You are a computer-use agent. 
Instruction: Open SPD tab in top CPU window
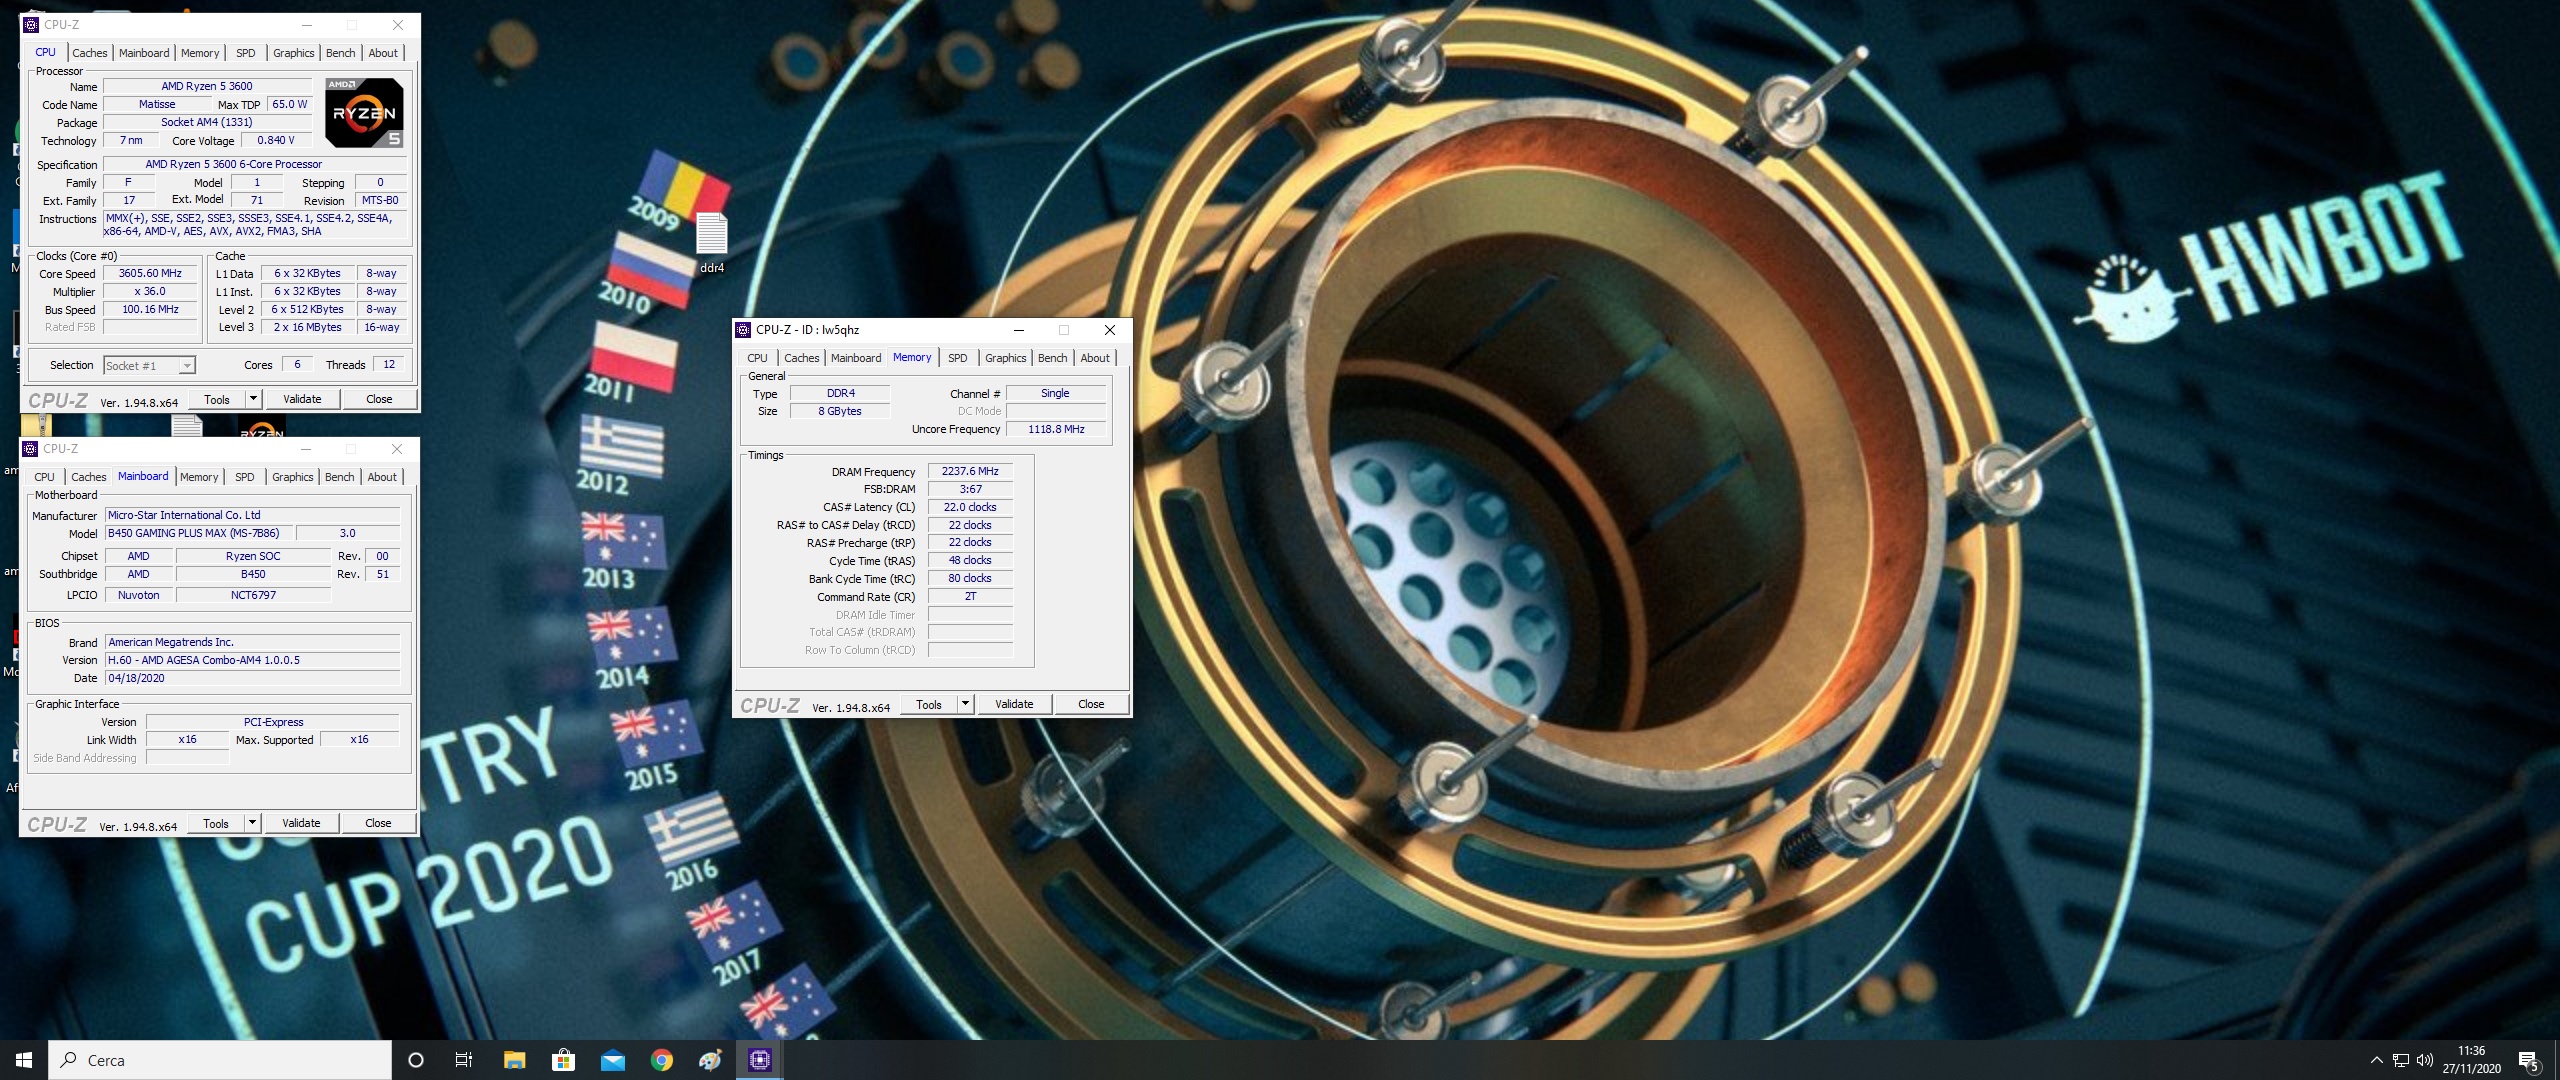point(246,53)
